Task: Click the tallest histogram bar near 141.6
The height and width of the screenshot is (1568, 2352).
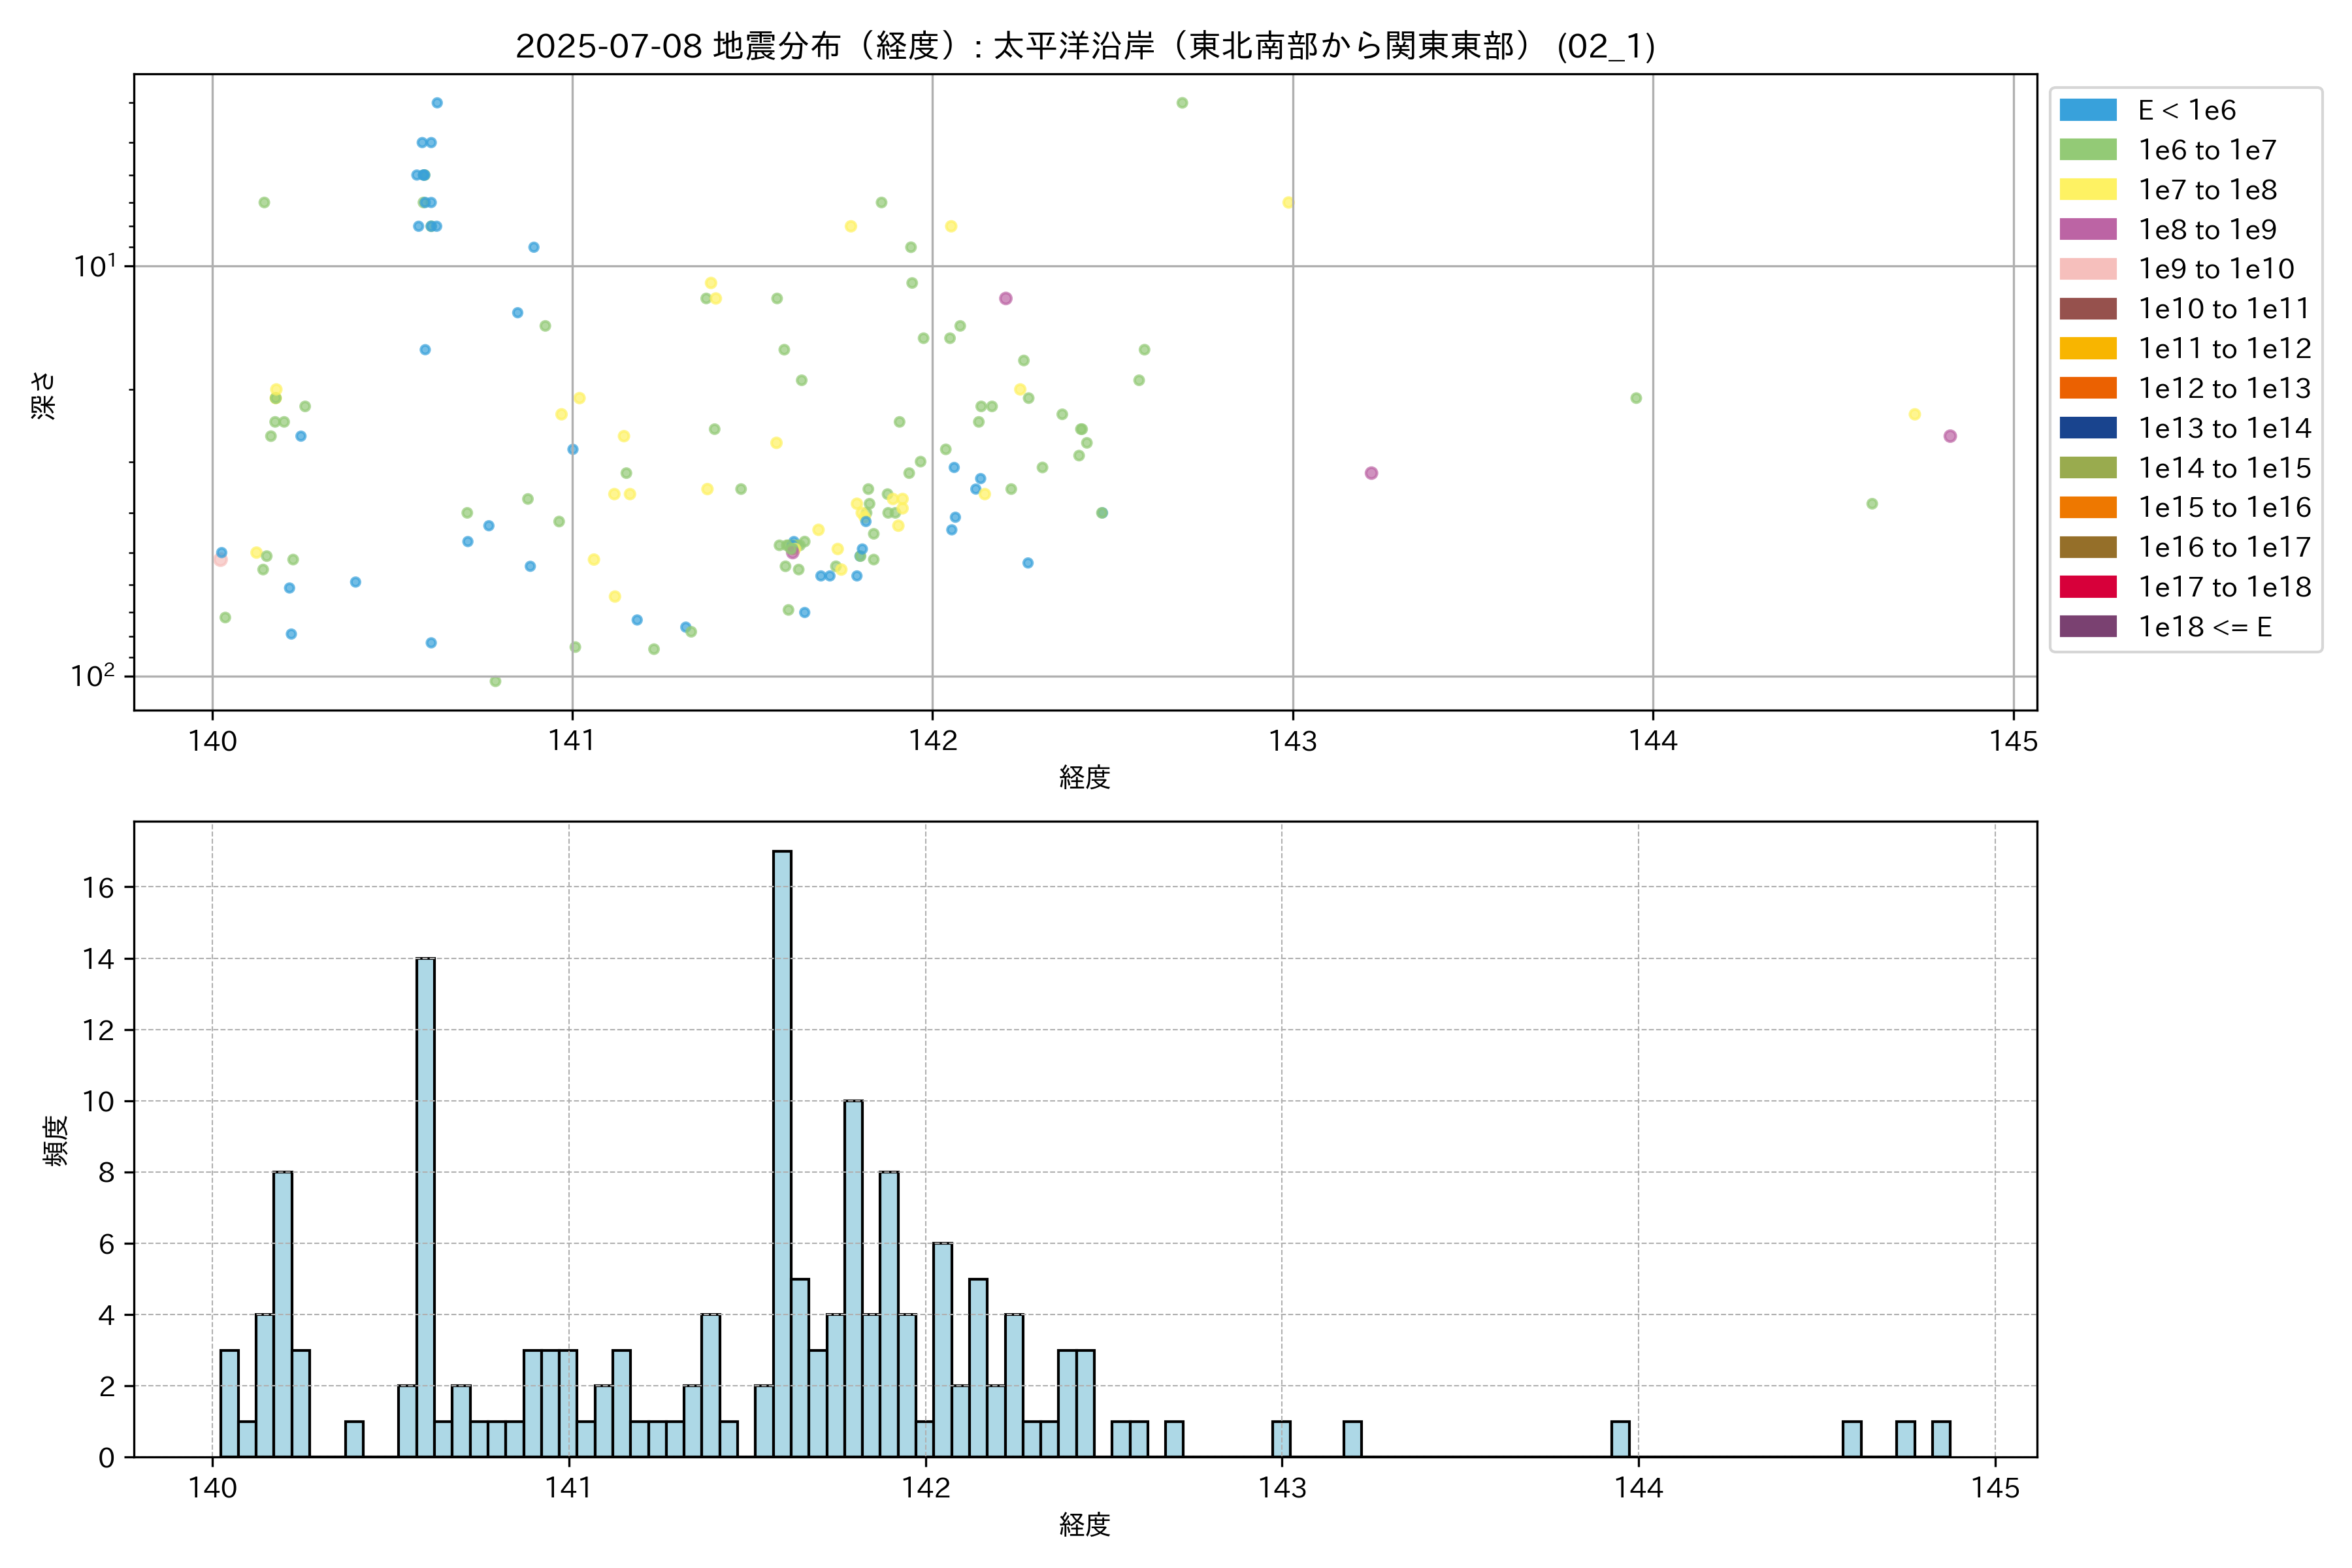Action: pos(782,1150)
